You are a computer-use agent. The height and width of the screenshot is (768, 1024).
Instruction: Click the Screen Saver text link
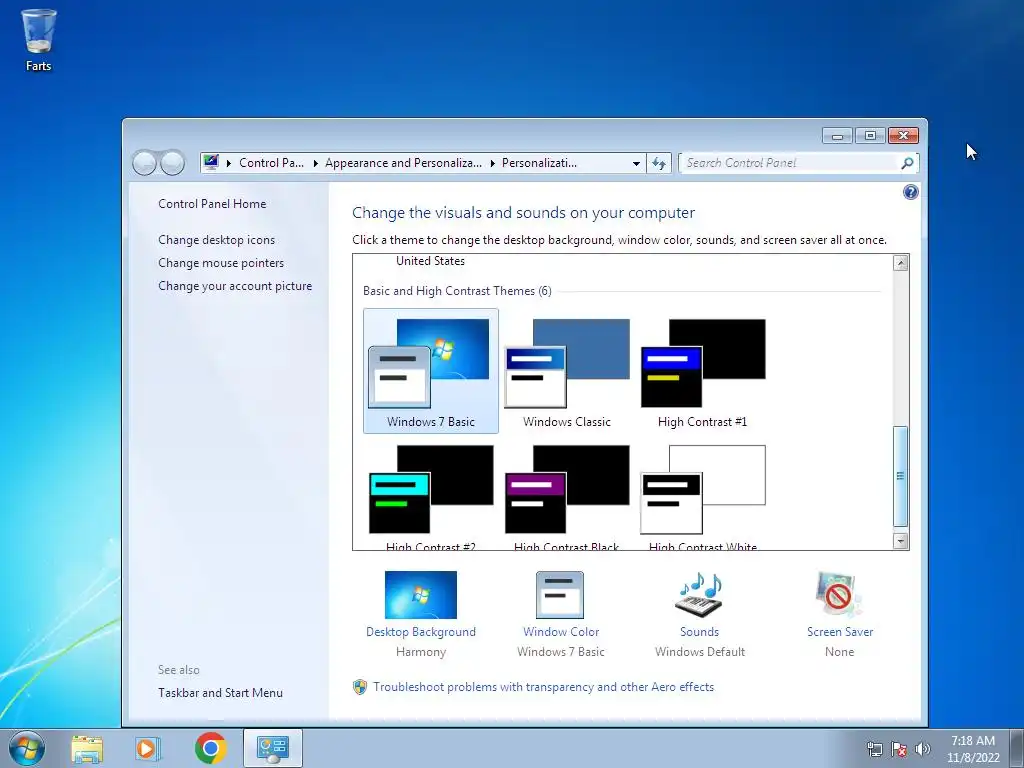tap(840, 632)
